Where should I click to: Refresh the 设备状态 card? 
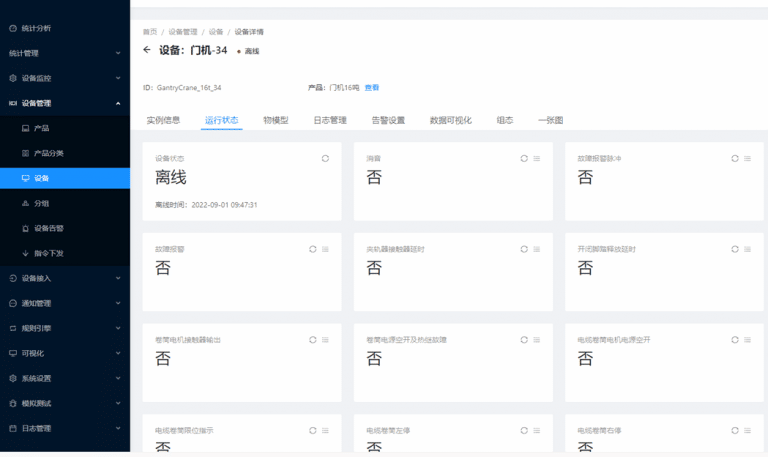coord(325,158)
